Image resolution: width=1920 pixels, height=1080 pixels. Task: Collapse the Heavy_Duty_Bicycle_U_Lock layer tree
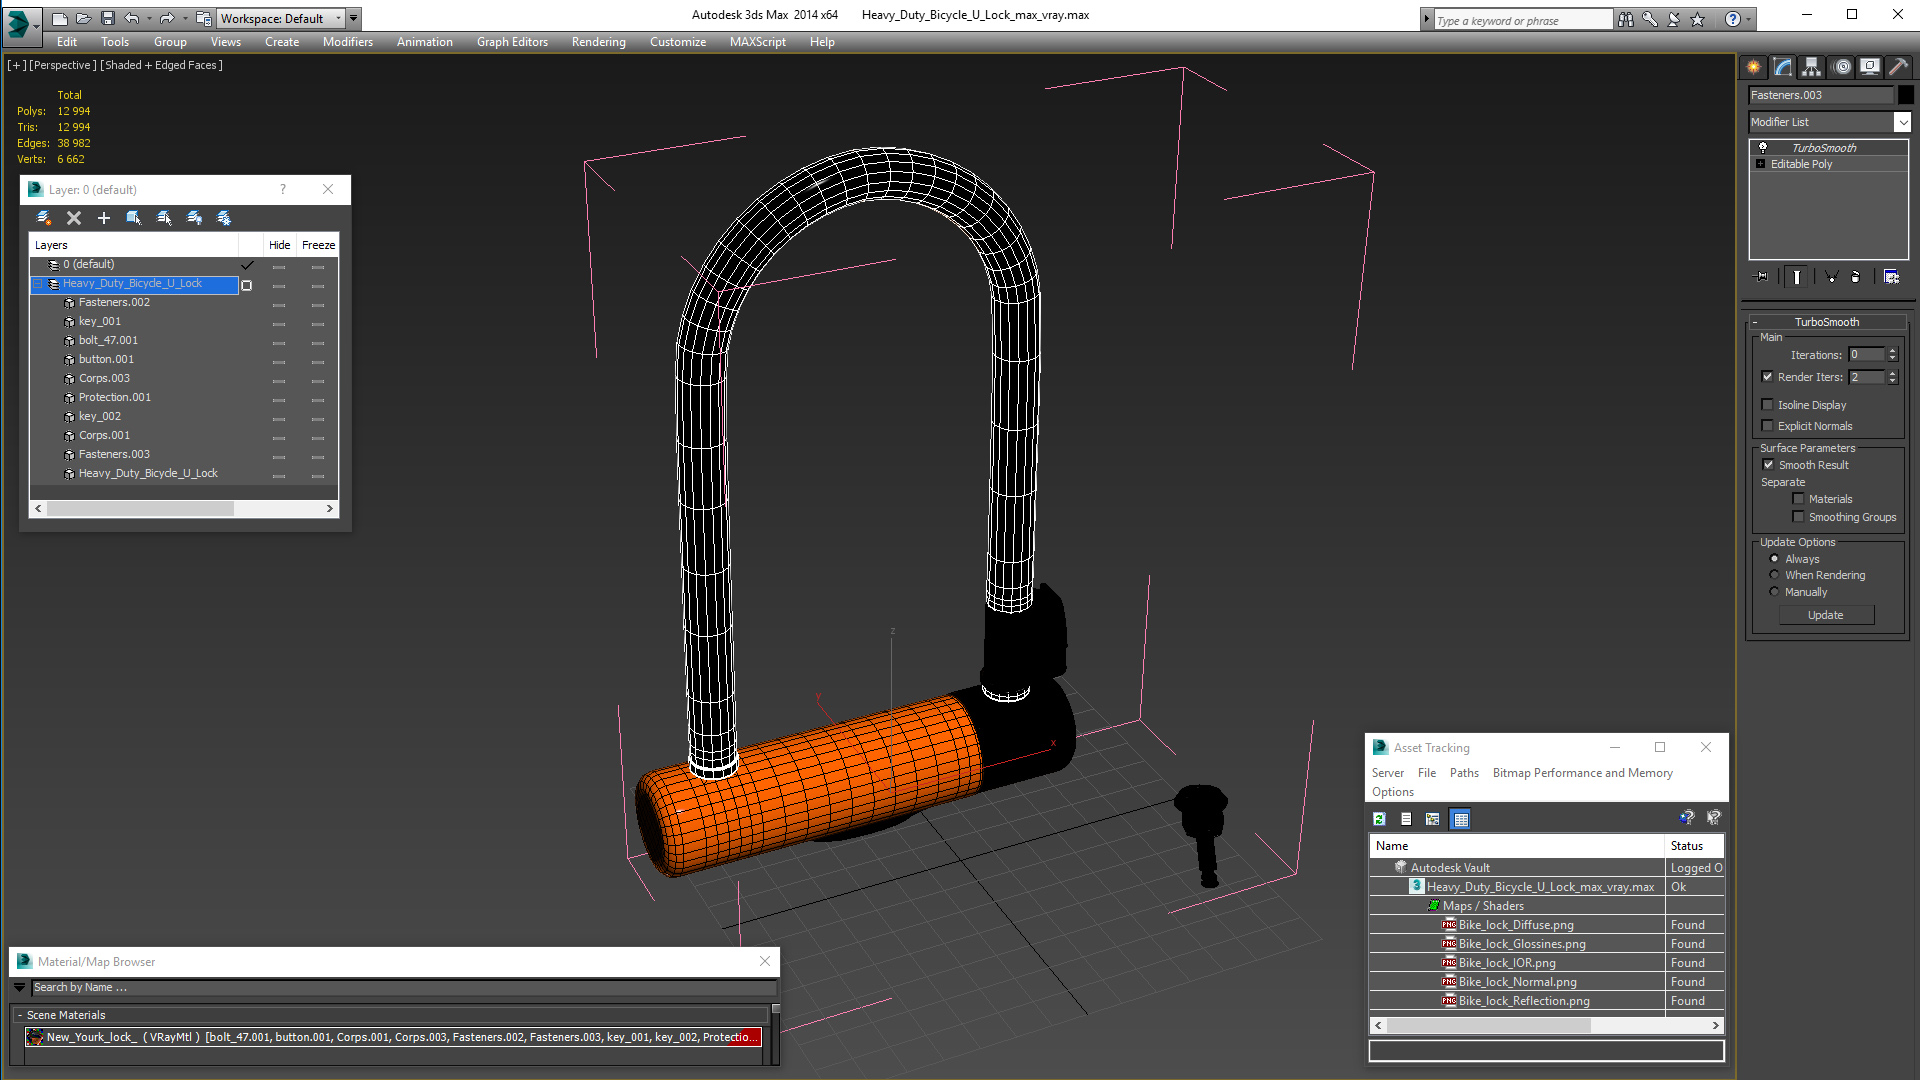38,284
